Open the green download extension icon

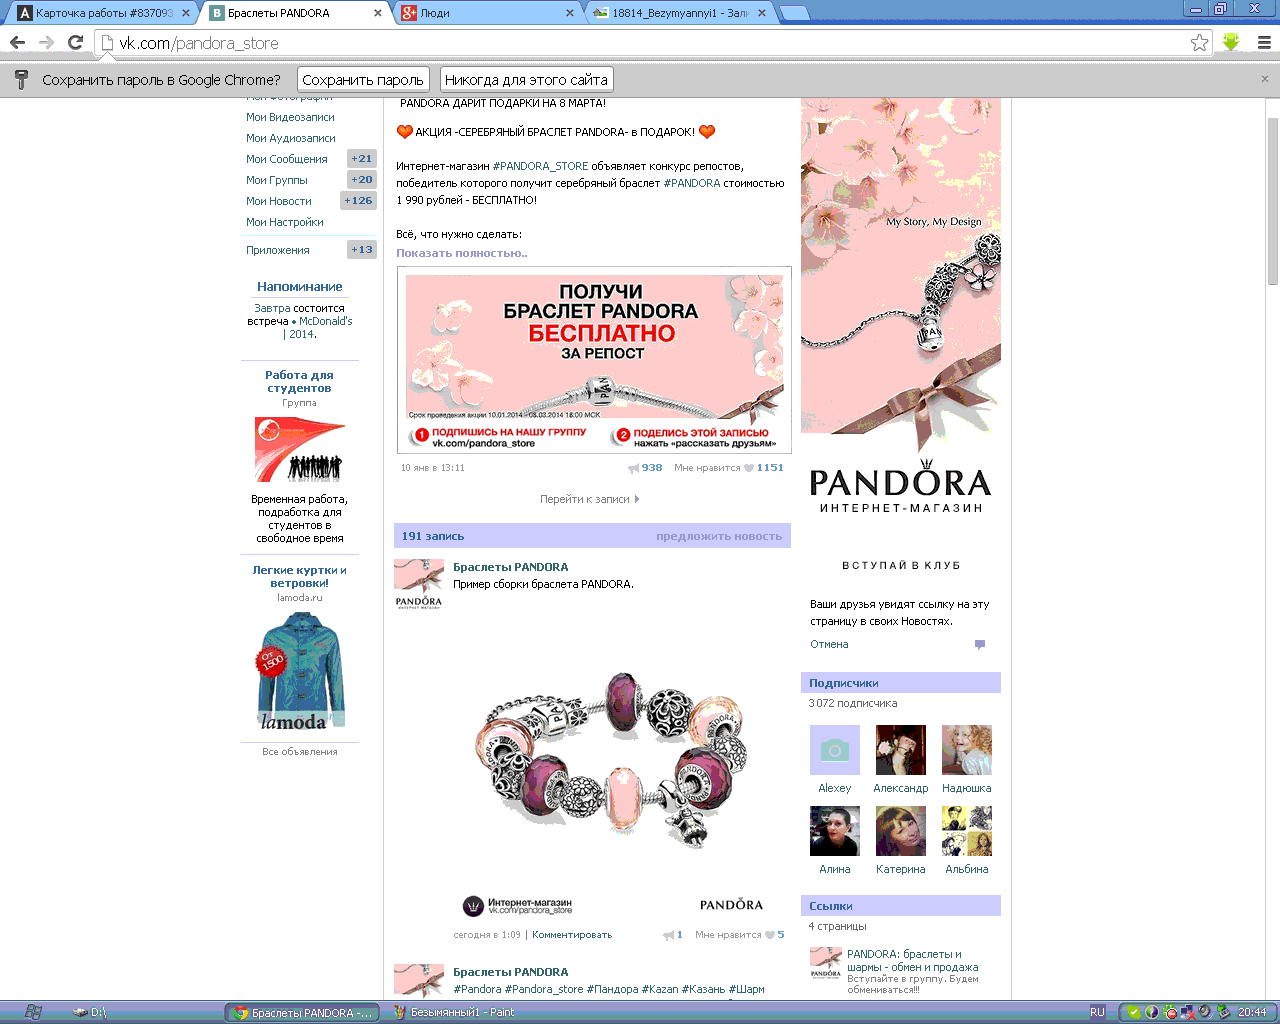point(1231,42)
